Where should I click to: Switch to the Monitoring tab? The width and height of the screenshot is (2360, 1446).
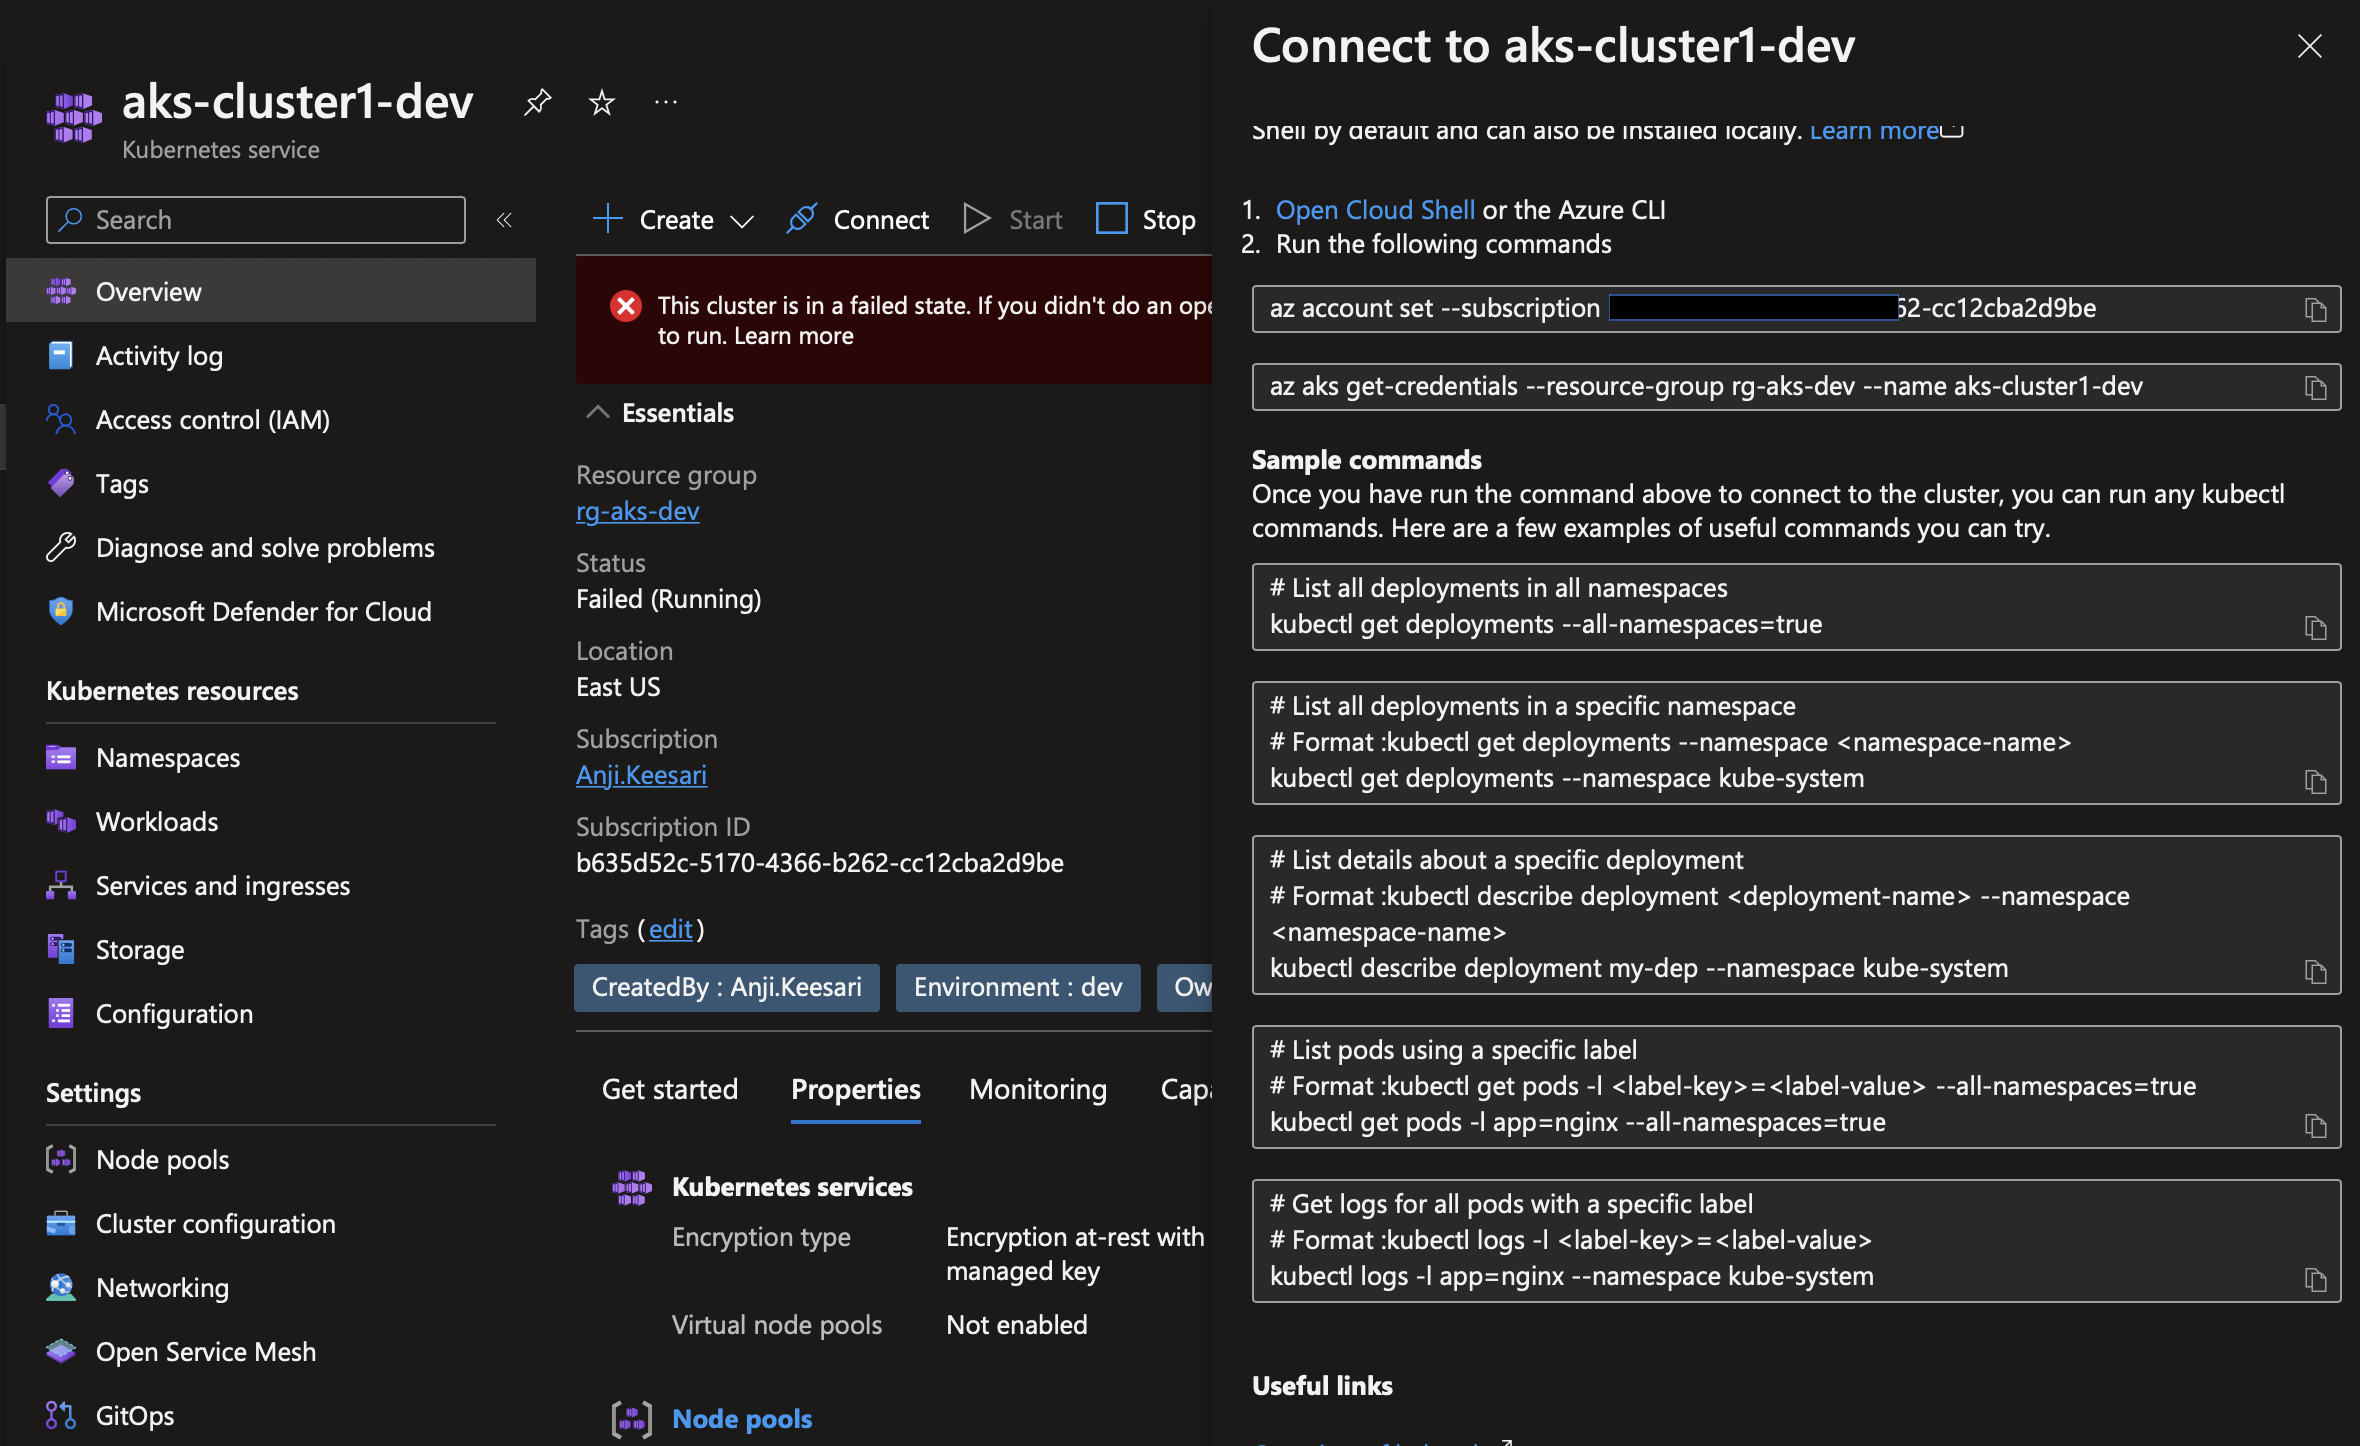tap(1038, 1089)
